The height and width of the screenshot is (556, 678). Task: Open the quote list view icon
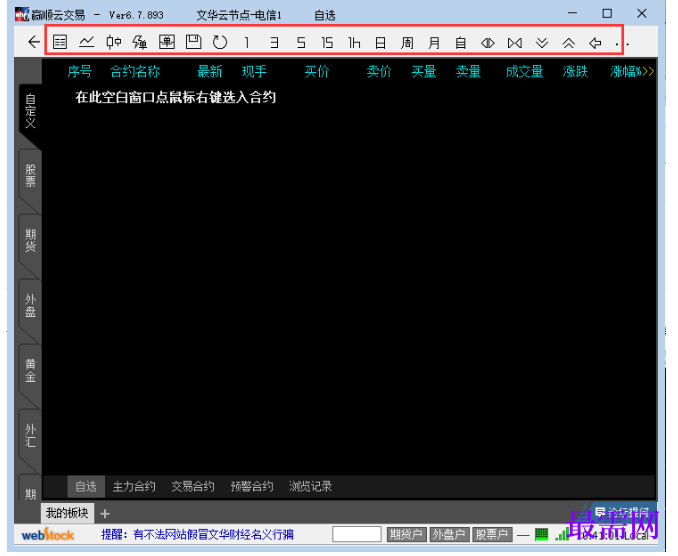(60, 42)
